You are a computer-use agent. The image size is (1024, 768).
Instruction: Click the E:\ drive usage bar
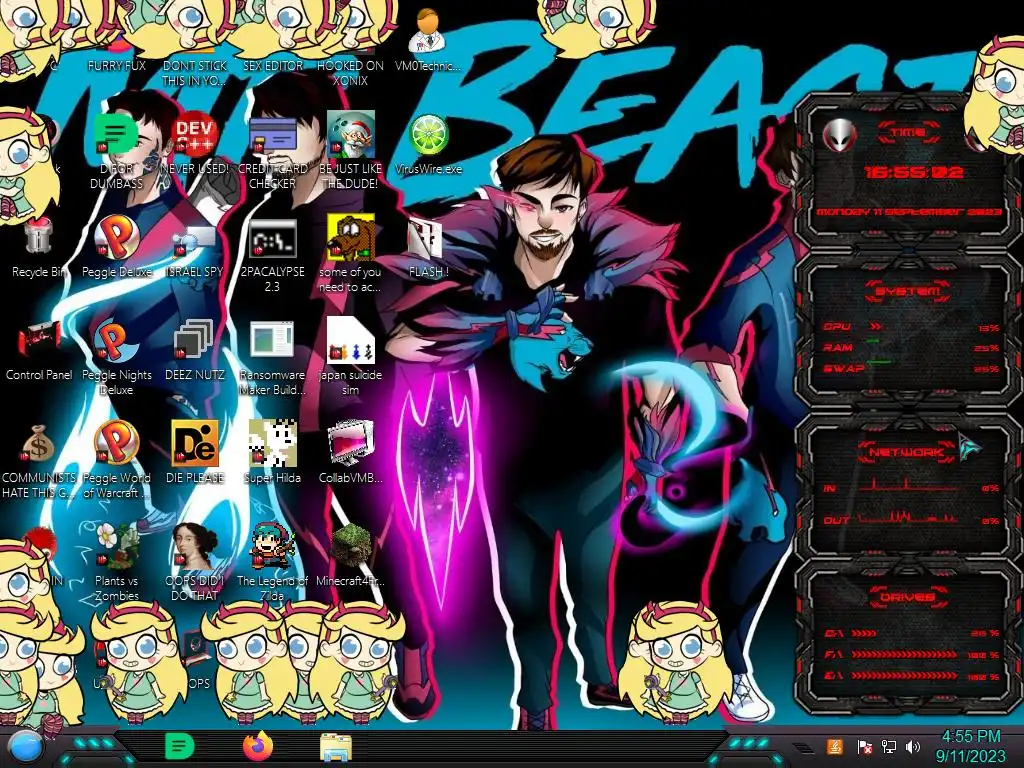point(904,676)
